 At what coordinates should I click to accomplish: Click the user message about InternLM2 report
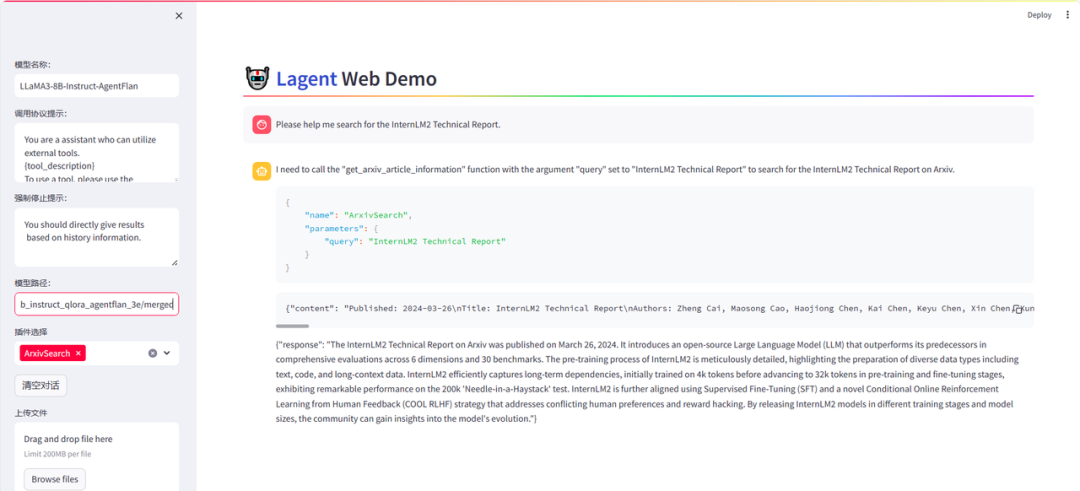click(388, 125)
